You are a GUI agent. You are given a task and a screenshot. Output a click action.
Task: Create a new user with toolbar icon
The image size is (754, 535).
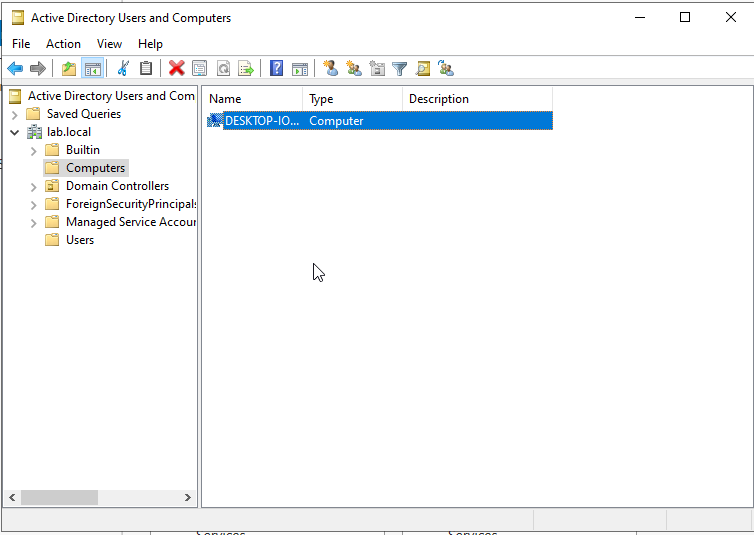tap(330, 68)
